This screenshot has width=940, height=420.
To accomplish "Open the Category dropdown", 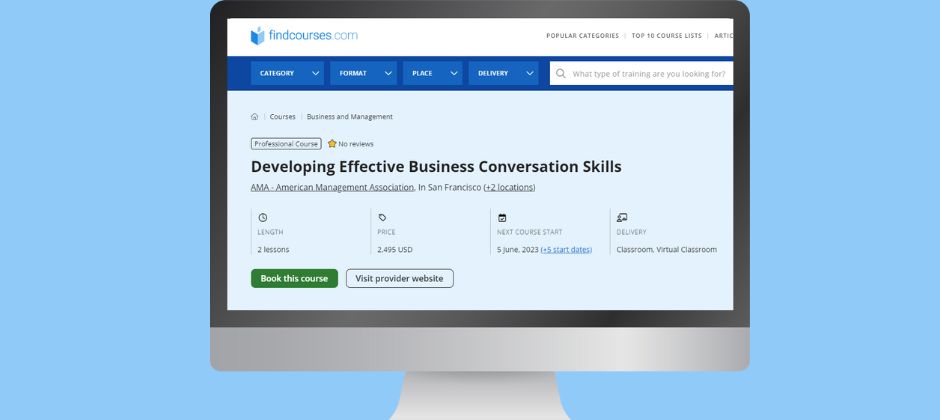I will point(287,73).
